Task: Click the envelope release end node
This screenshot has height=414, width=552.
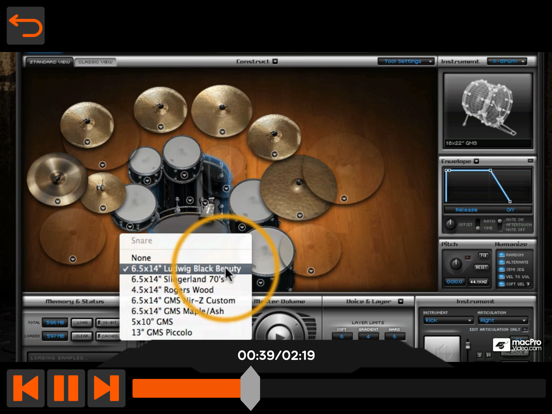Action: [510, 201]
